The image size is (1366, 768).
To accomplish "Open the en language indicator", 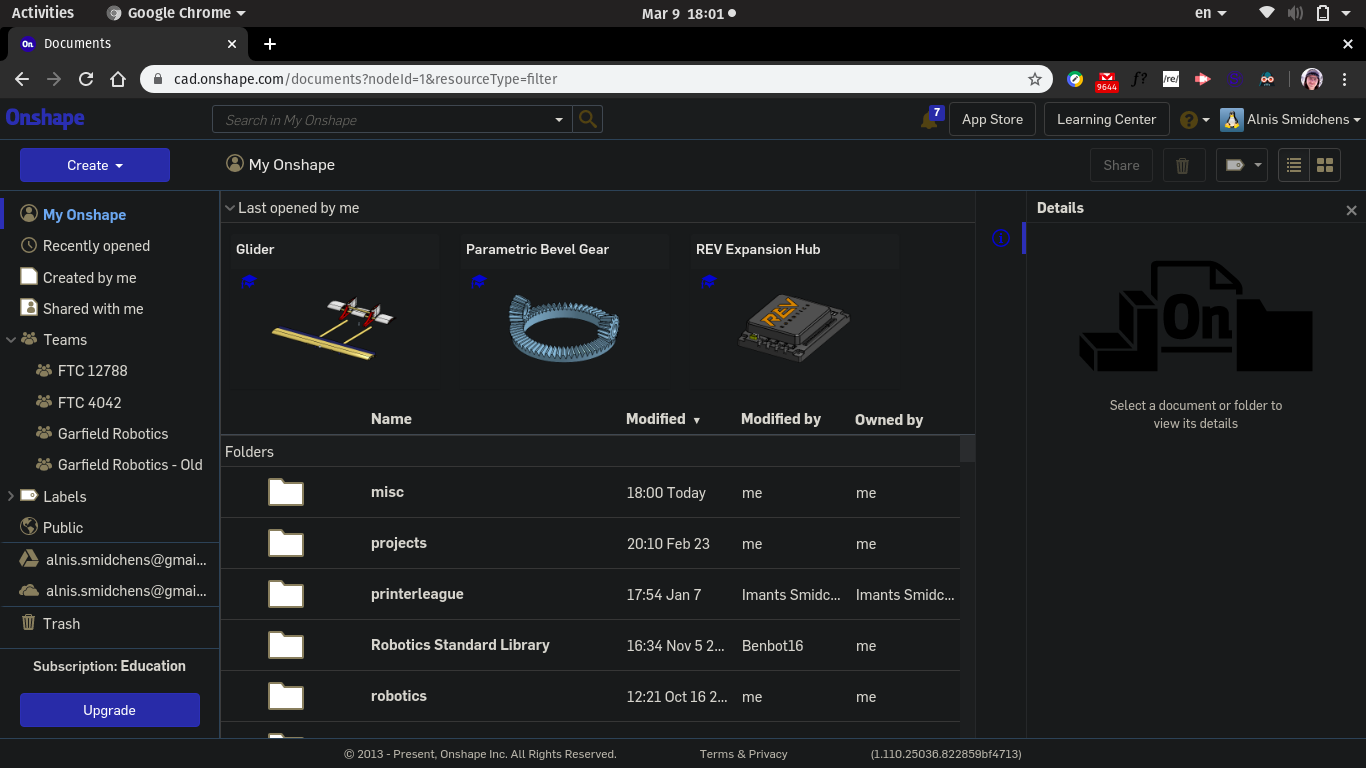I will 1211,13.
